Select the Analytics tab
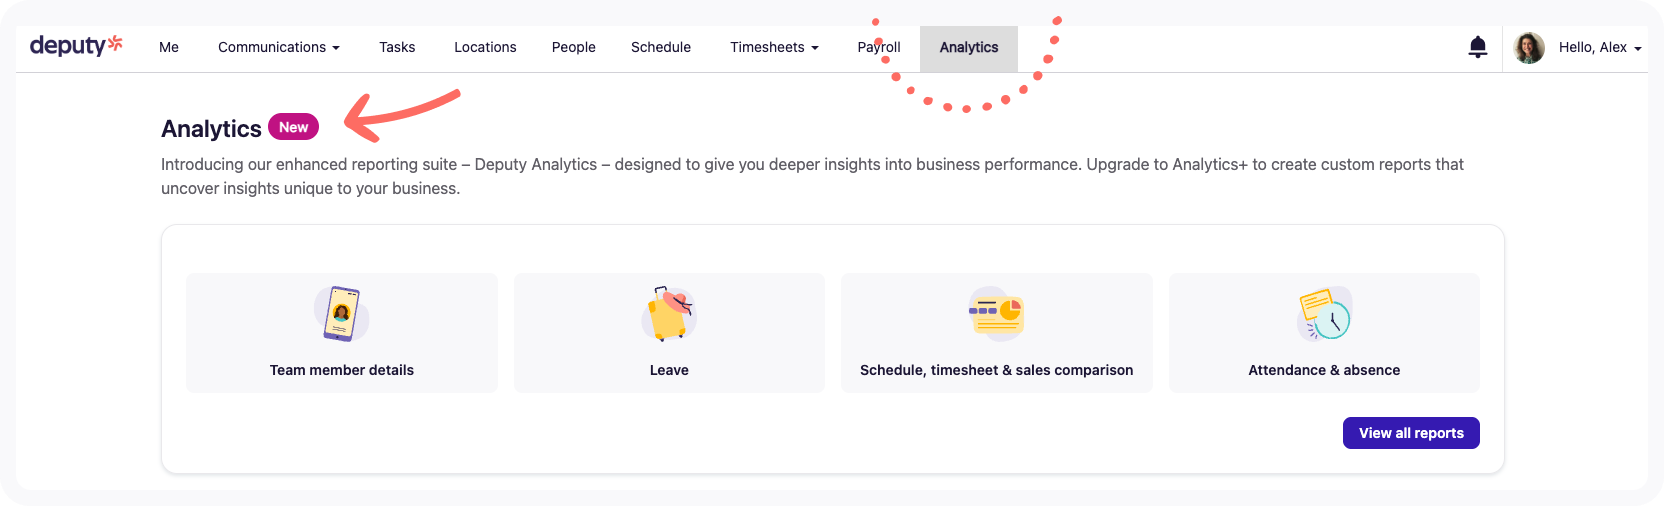 969,48
